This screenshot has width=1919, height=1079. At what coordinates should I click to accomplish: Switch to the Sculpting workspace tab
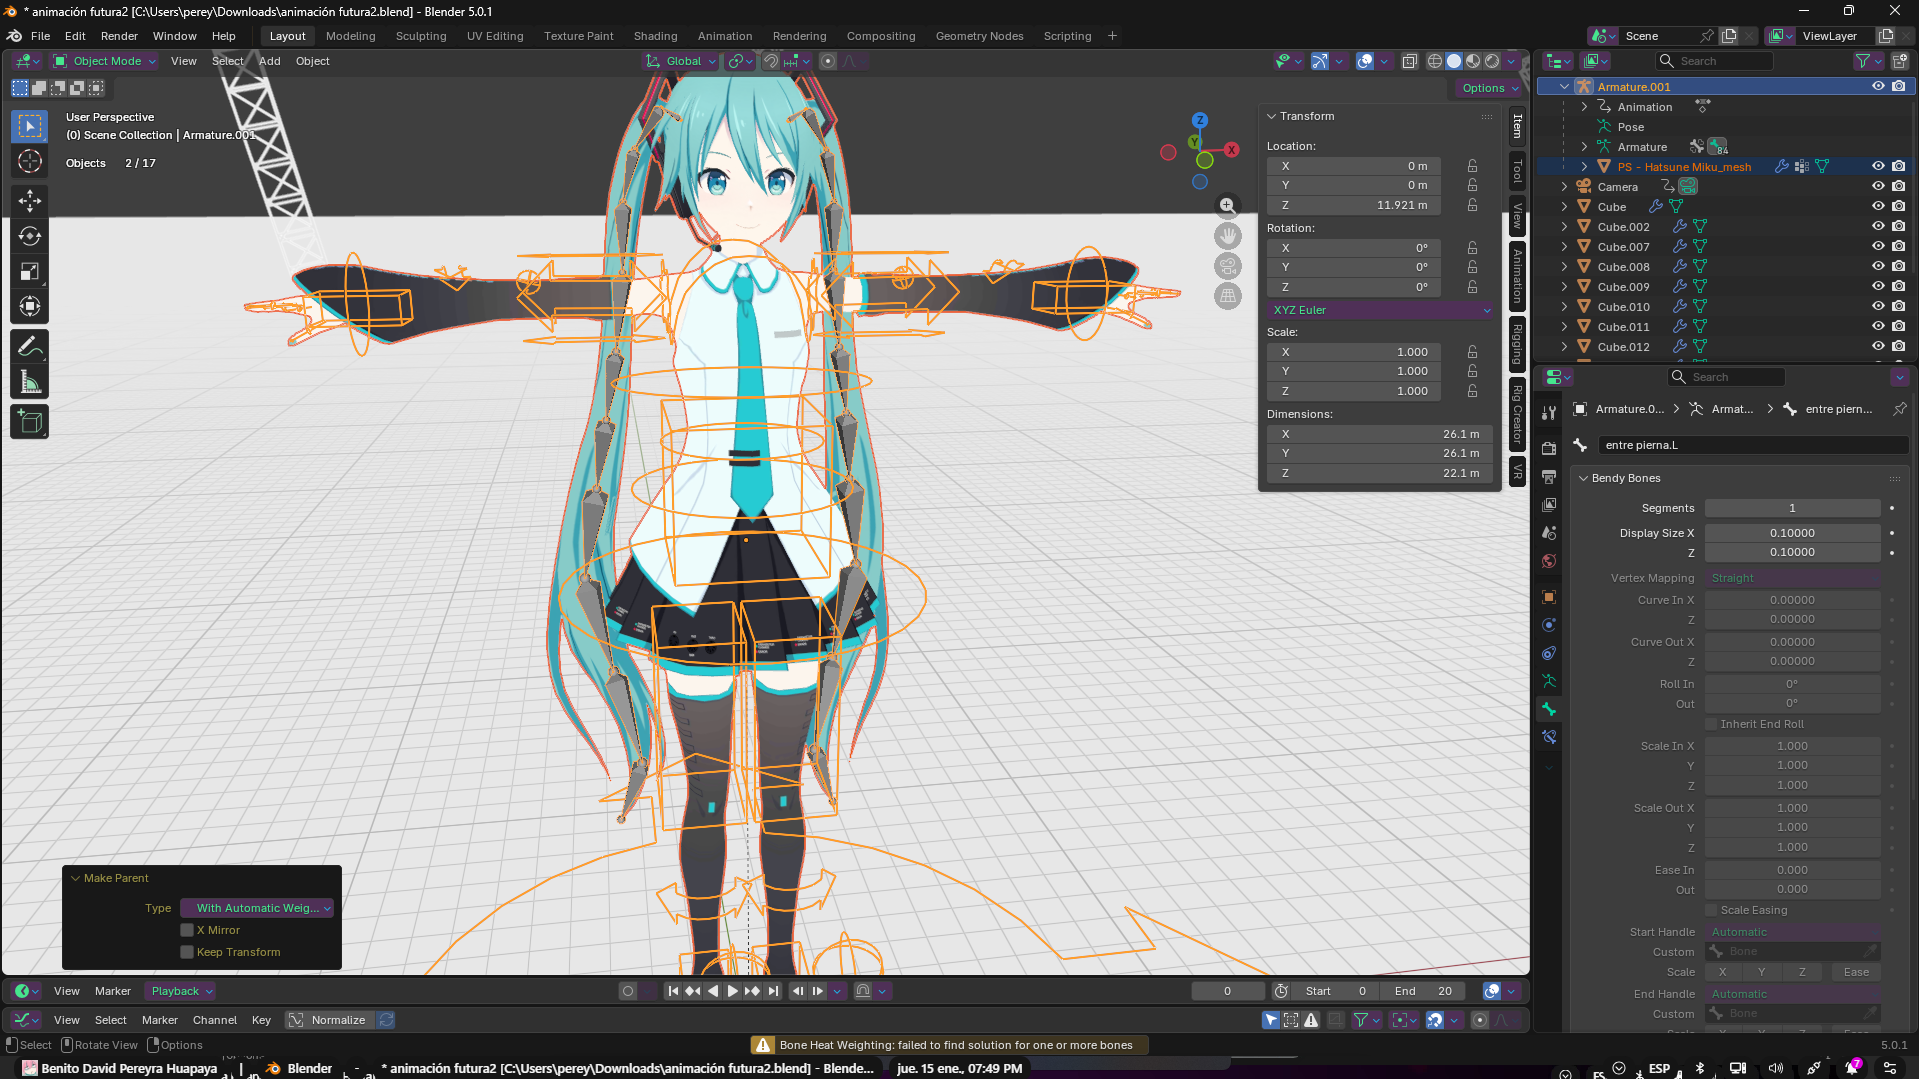coord(420,36)
